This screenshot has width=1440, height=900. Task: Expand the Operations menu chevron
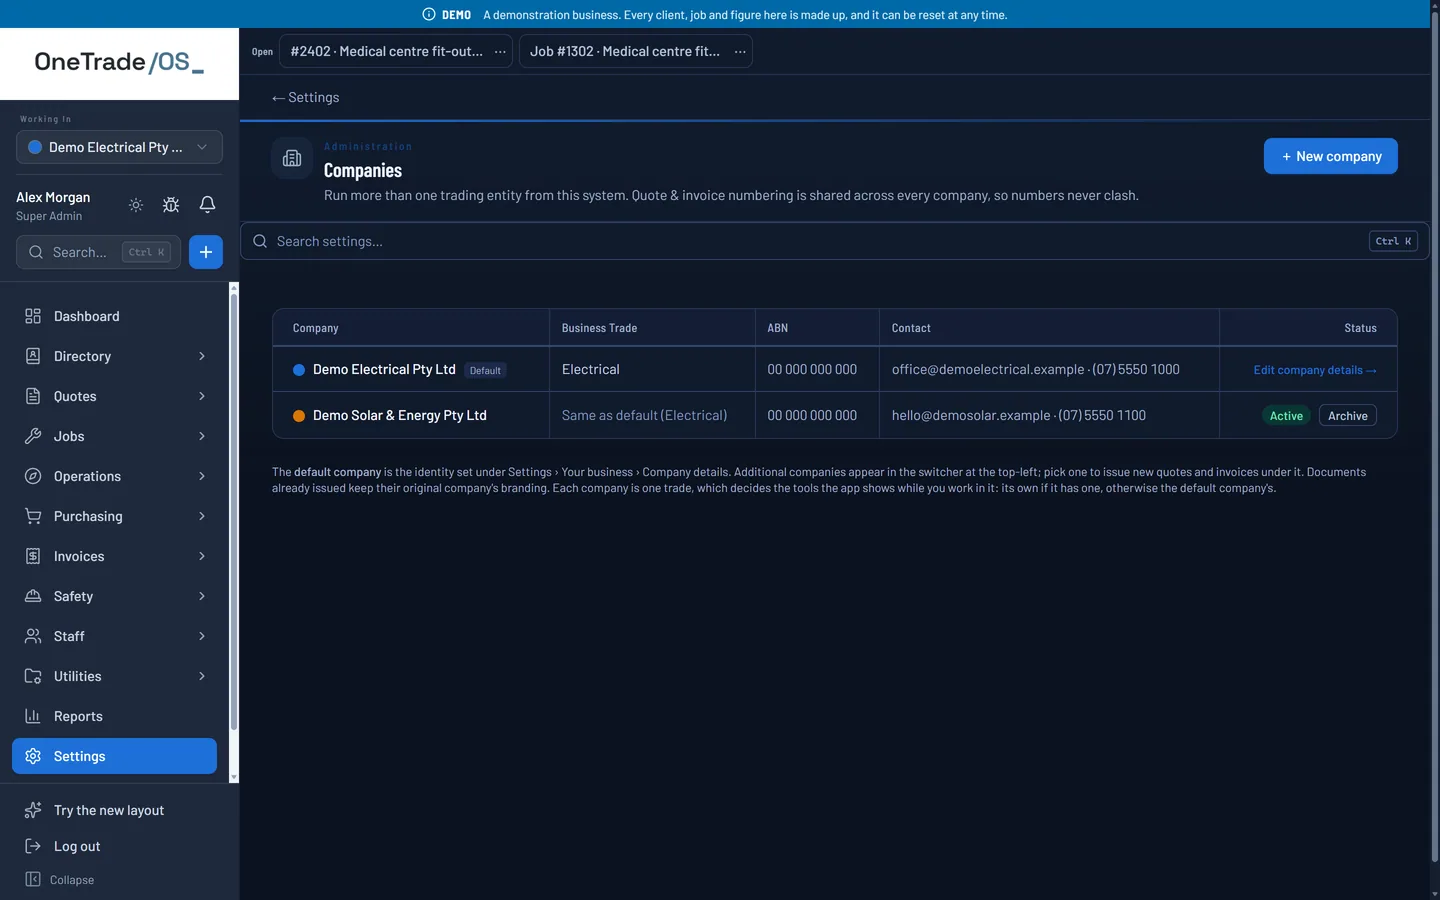(x=202, y=476)
